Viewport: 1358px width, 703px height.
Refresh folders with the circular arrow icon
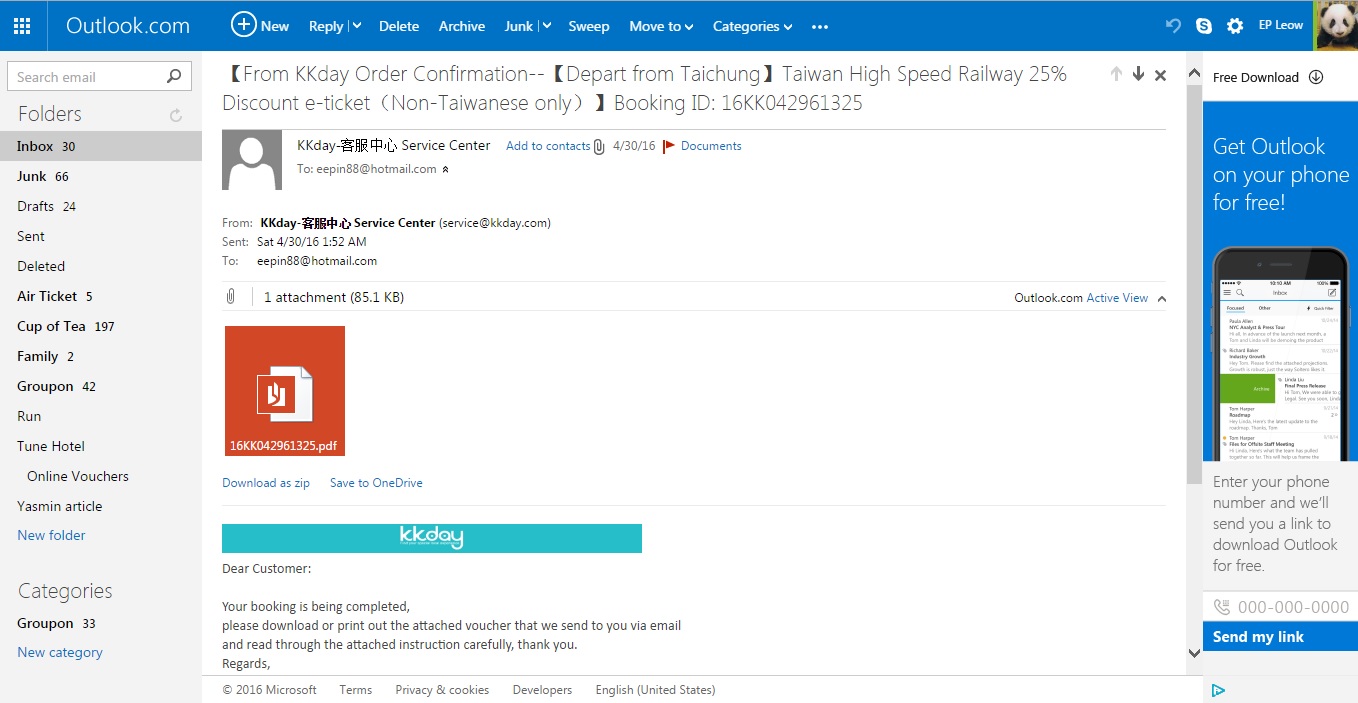click(x=176, y=116)
